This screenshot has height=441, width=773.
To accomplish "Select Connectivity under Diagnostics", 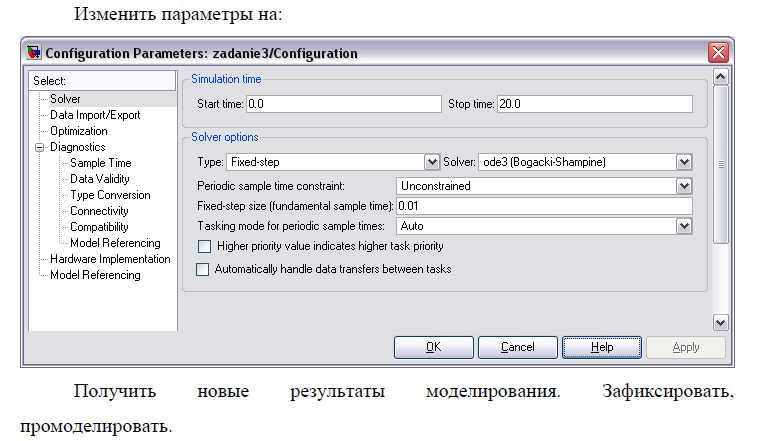I will pyautogui.click(x=99, y=211).
